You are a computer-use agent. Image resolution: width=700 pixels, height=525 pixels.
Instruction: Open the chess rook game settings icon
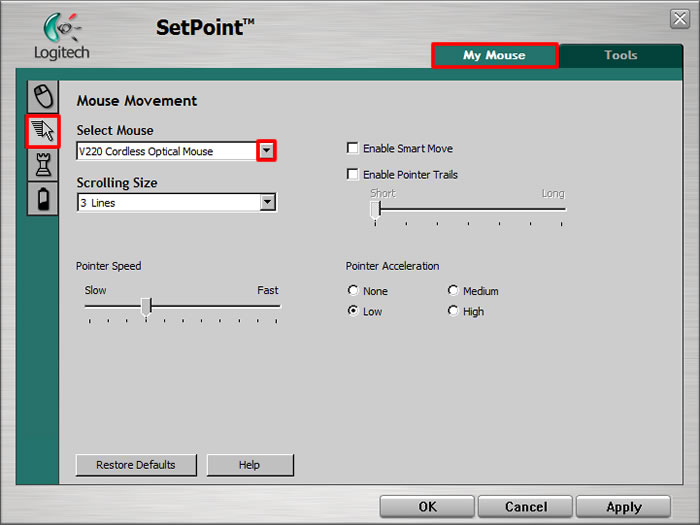click(x=43, y=165)
